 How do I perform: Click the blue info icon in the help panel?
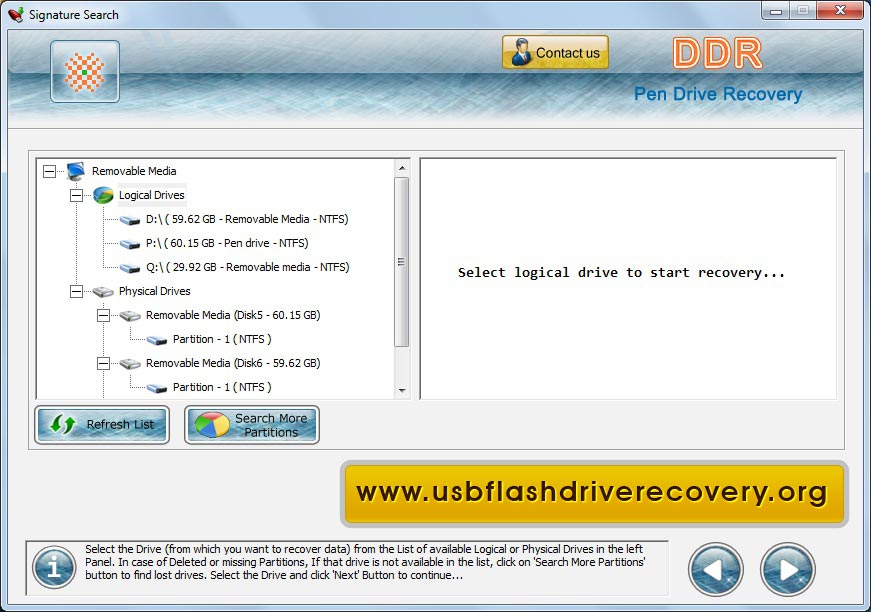coord(54,567)
